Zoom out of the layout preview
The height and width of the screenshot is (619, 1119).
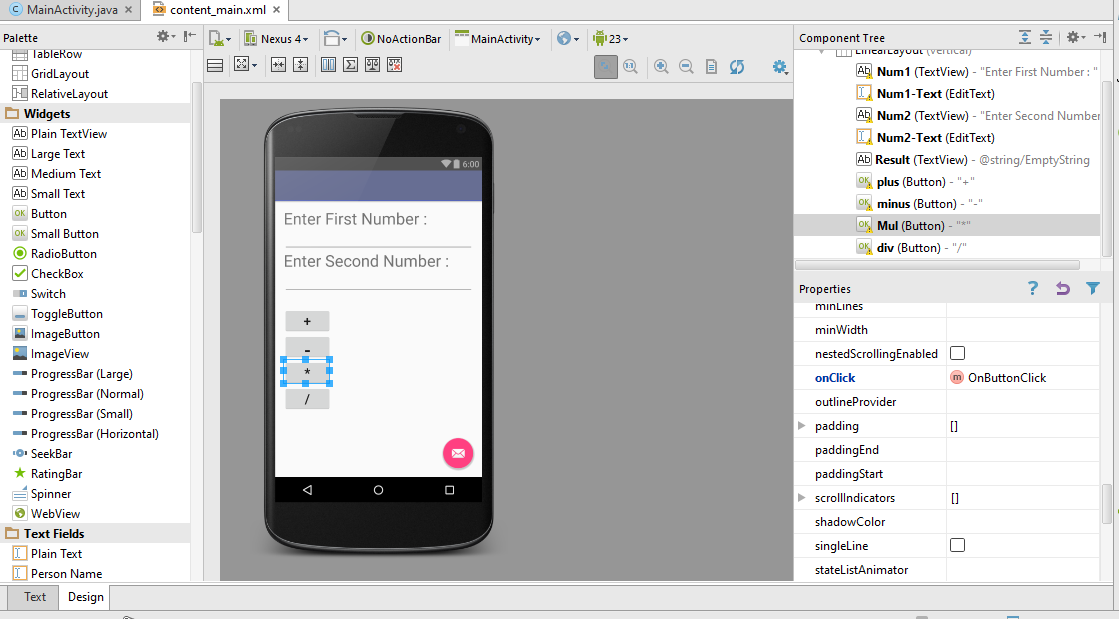coord(686,67)
